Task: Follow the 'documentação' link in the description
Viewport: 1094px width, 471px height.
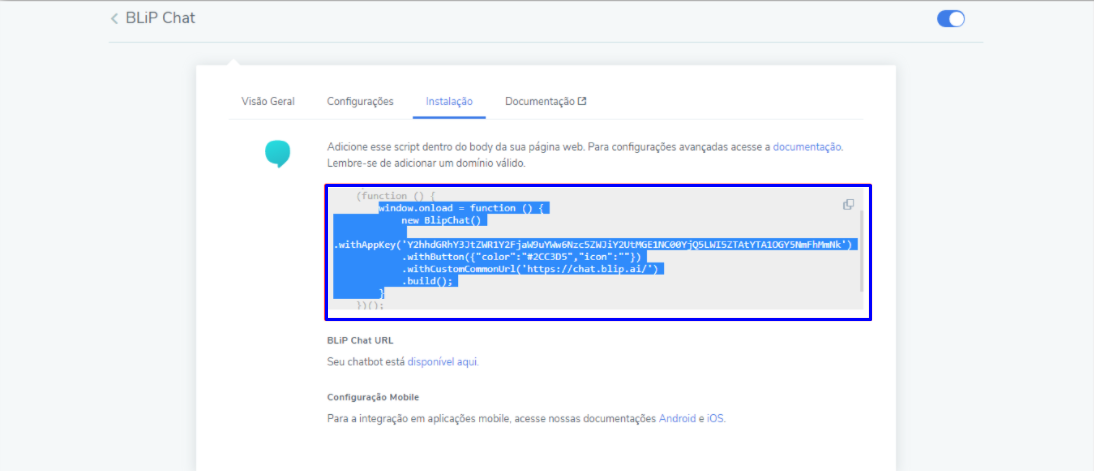Action: point(807,147)
